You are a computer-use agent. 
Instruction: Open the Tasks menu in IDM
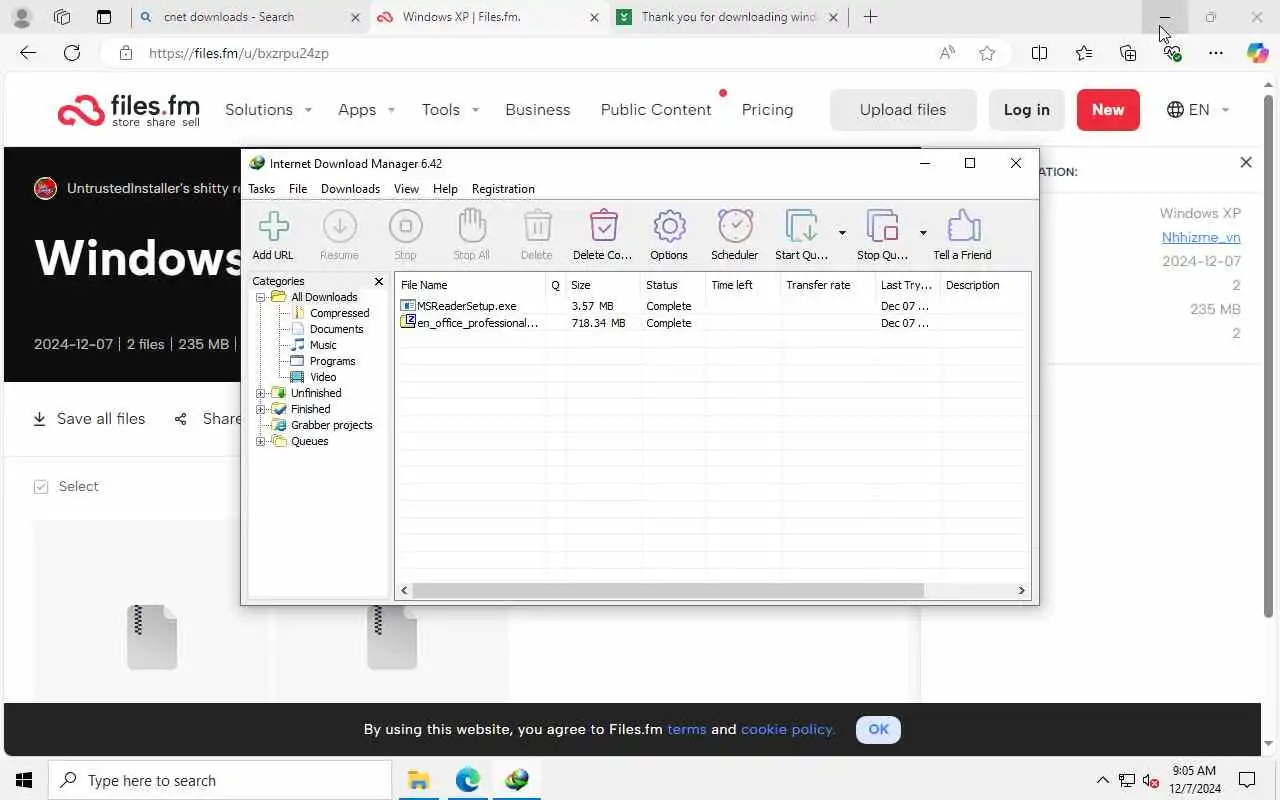pyautogui.click(x=261, y=188)
